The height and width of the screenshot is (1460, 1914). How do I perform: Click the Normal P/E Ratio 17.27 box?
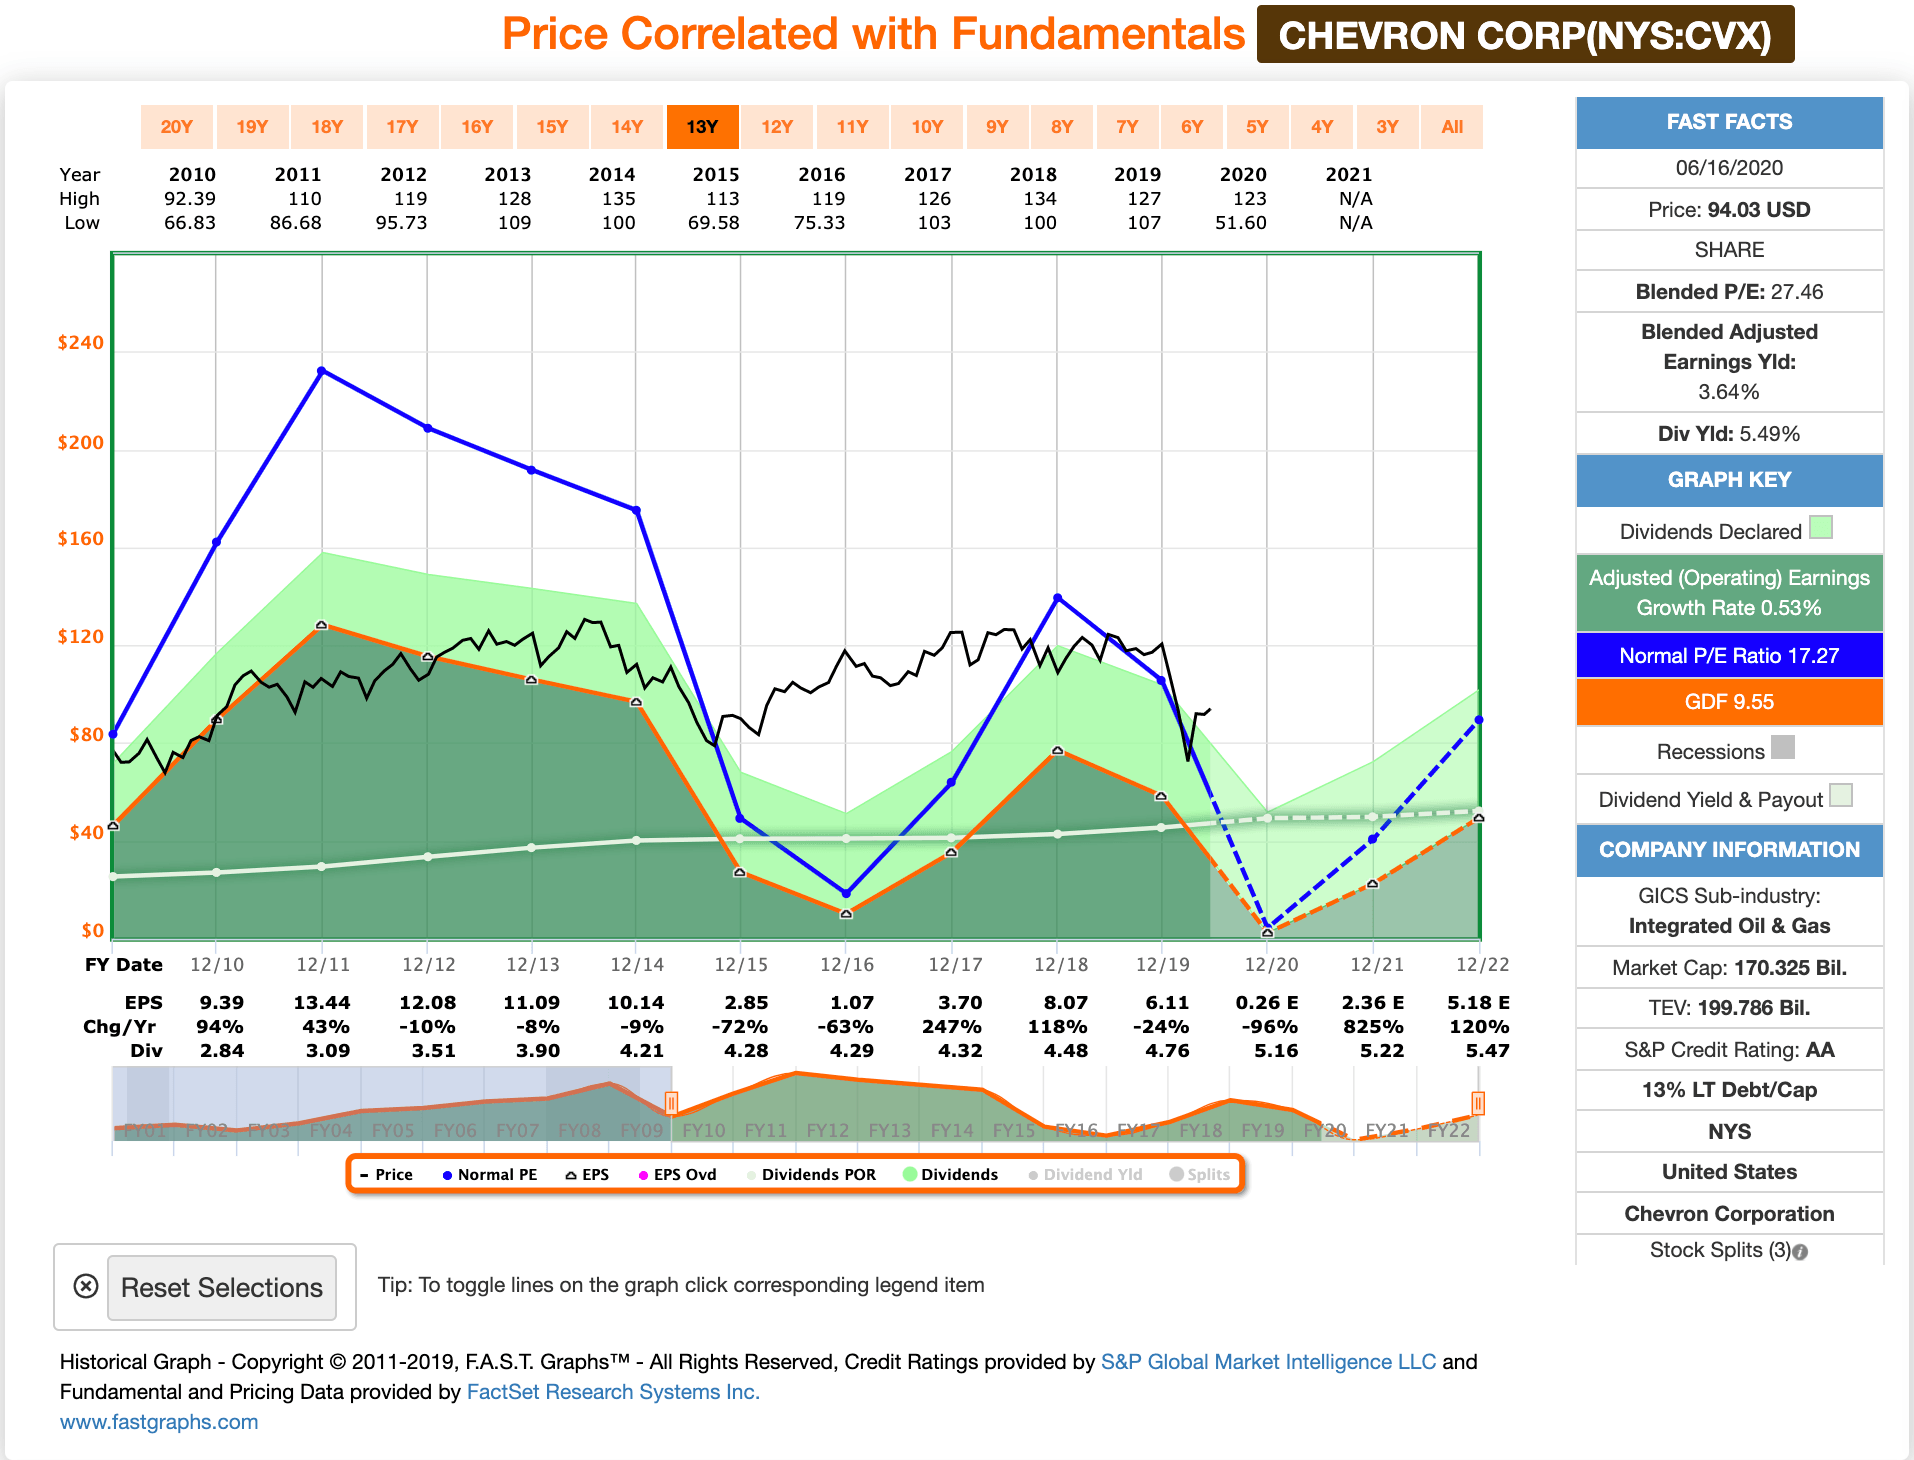tap(1729, 656)
